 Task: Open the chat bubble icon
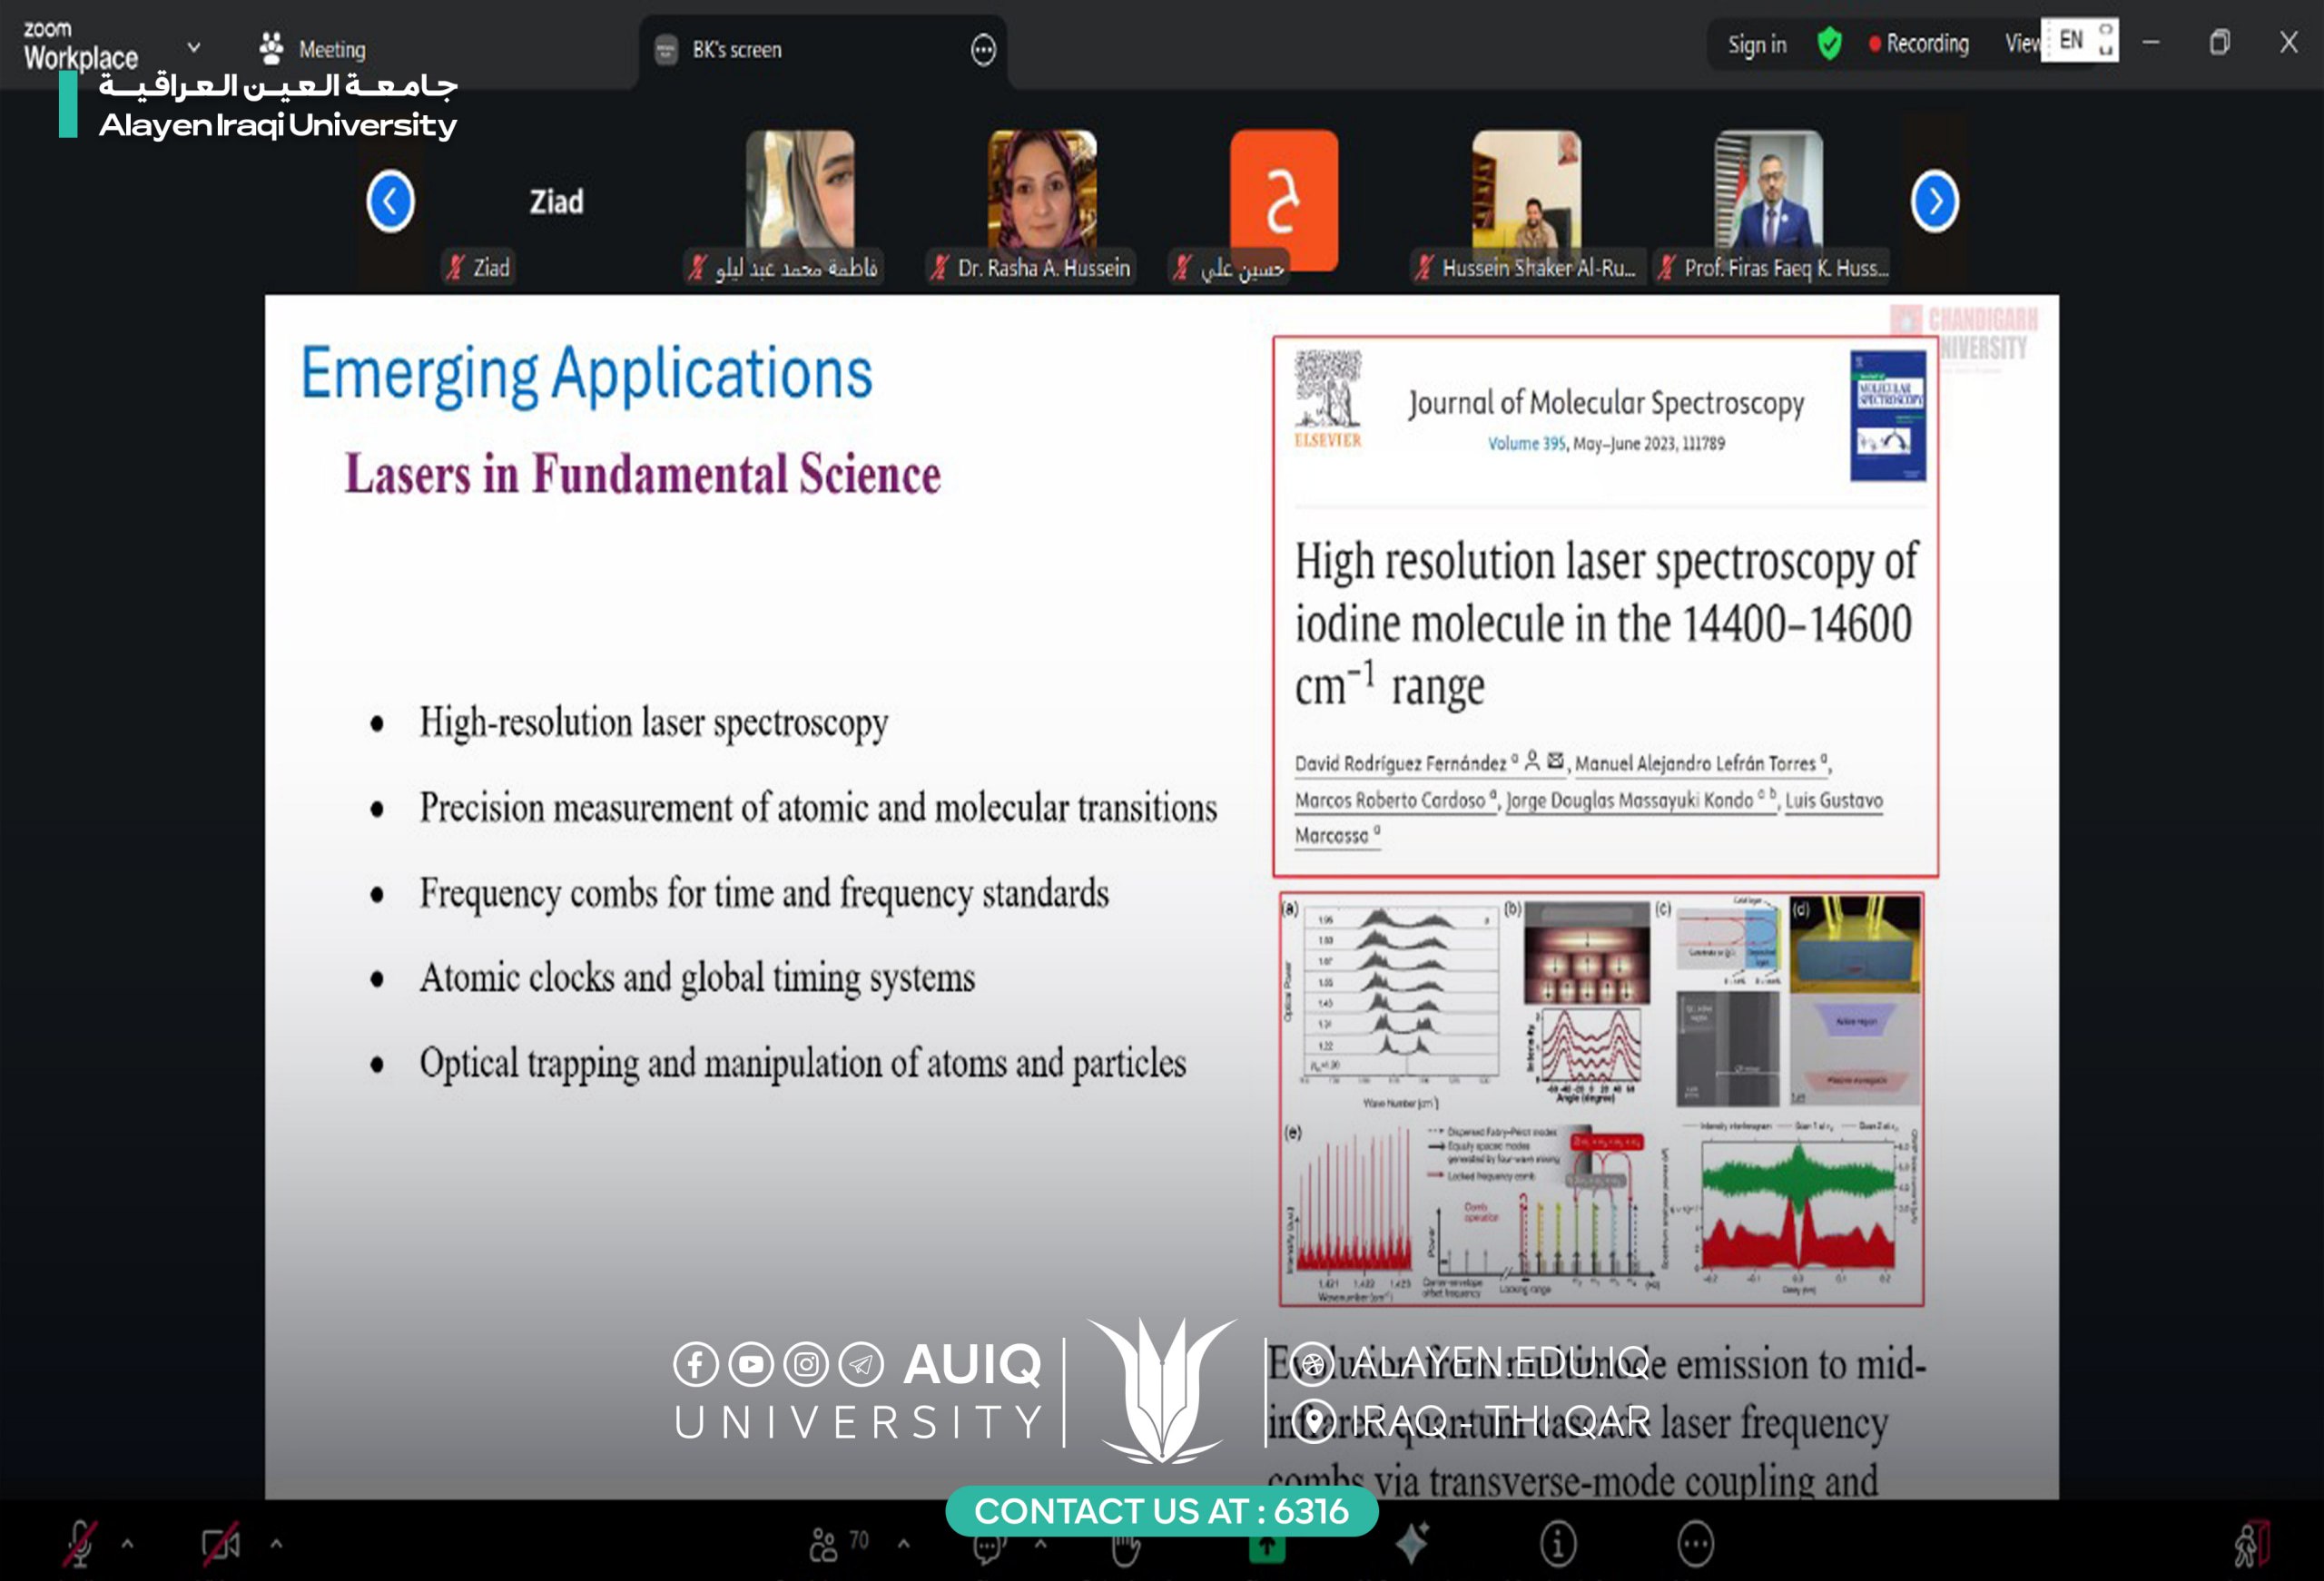(x=988, y=1548)
